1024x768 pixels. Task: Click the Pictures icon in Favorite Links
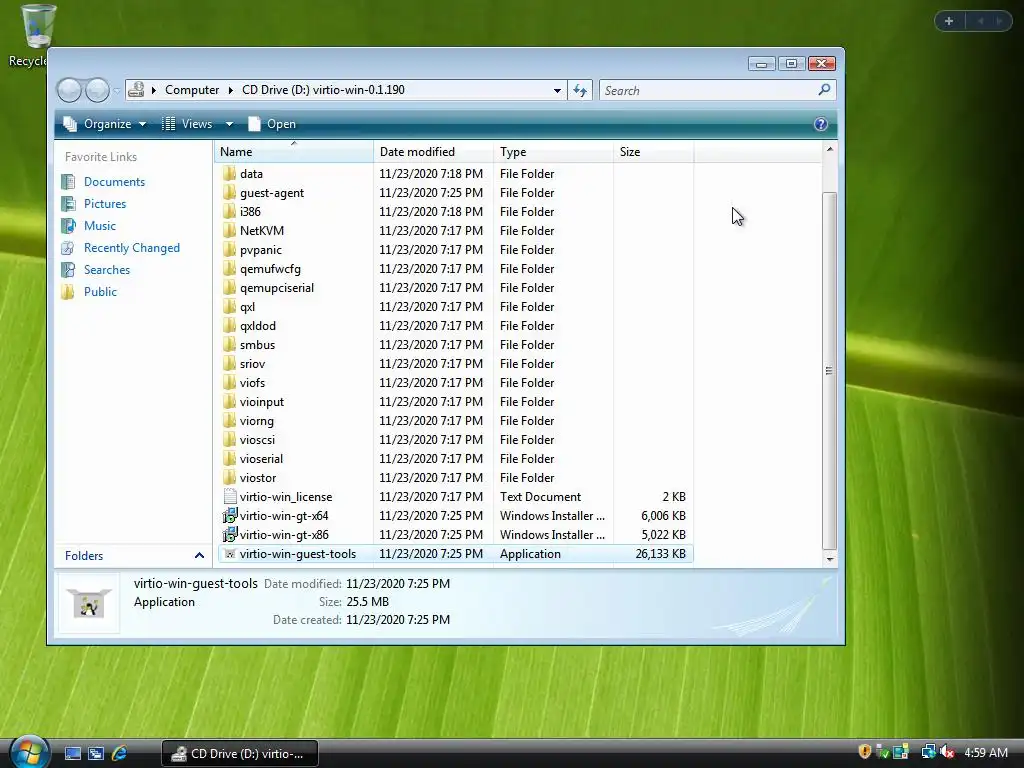pos(68,204)
